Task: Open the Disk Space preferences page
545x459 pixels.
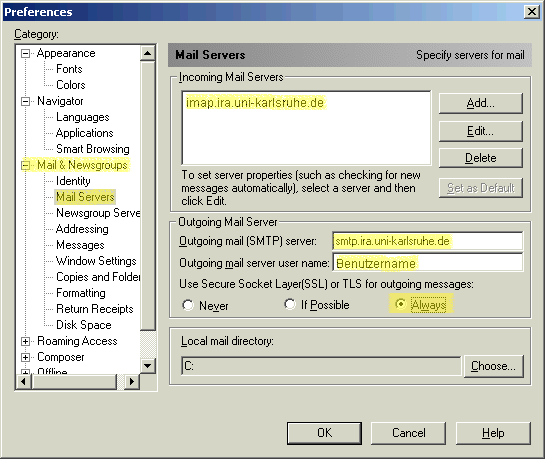Action: pos(84,325)
